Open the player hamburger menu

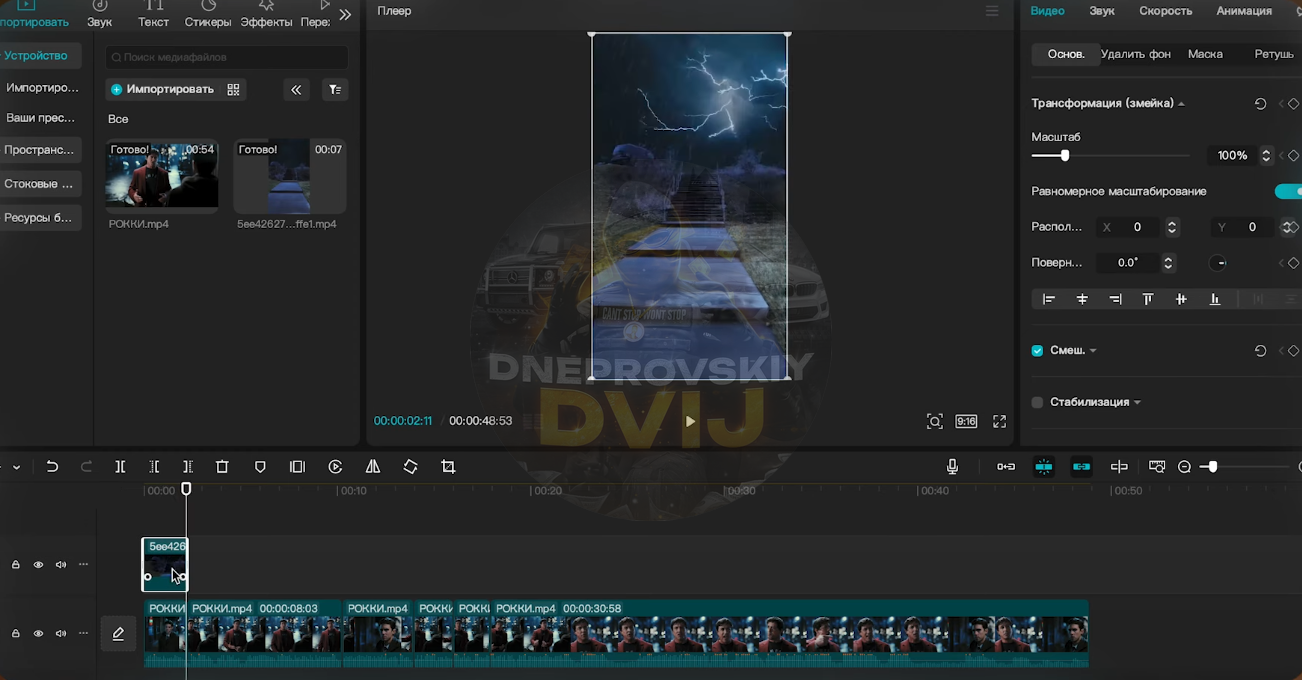click(992, 11)
